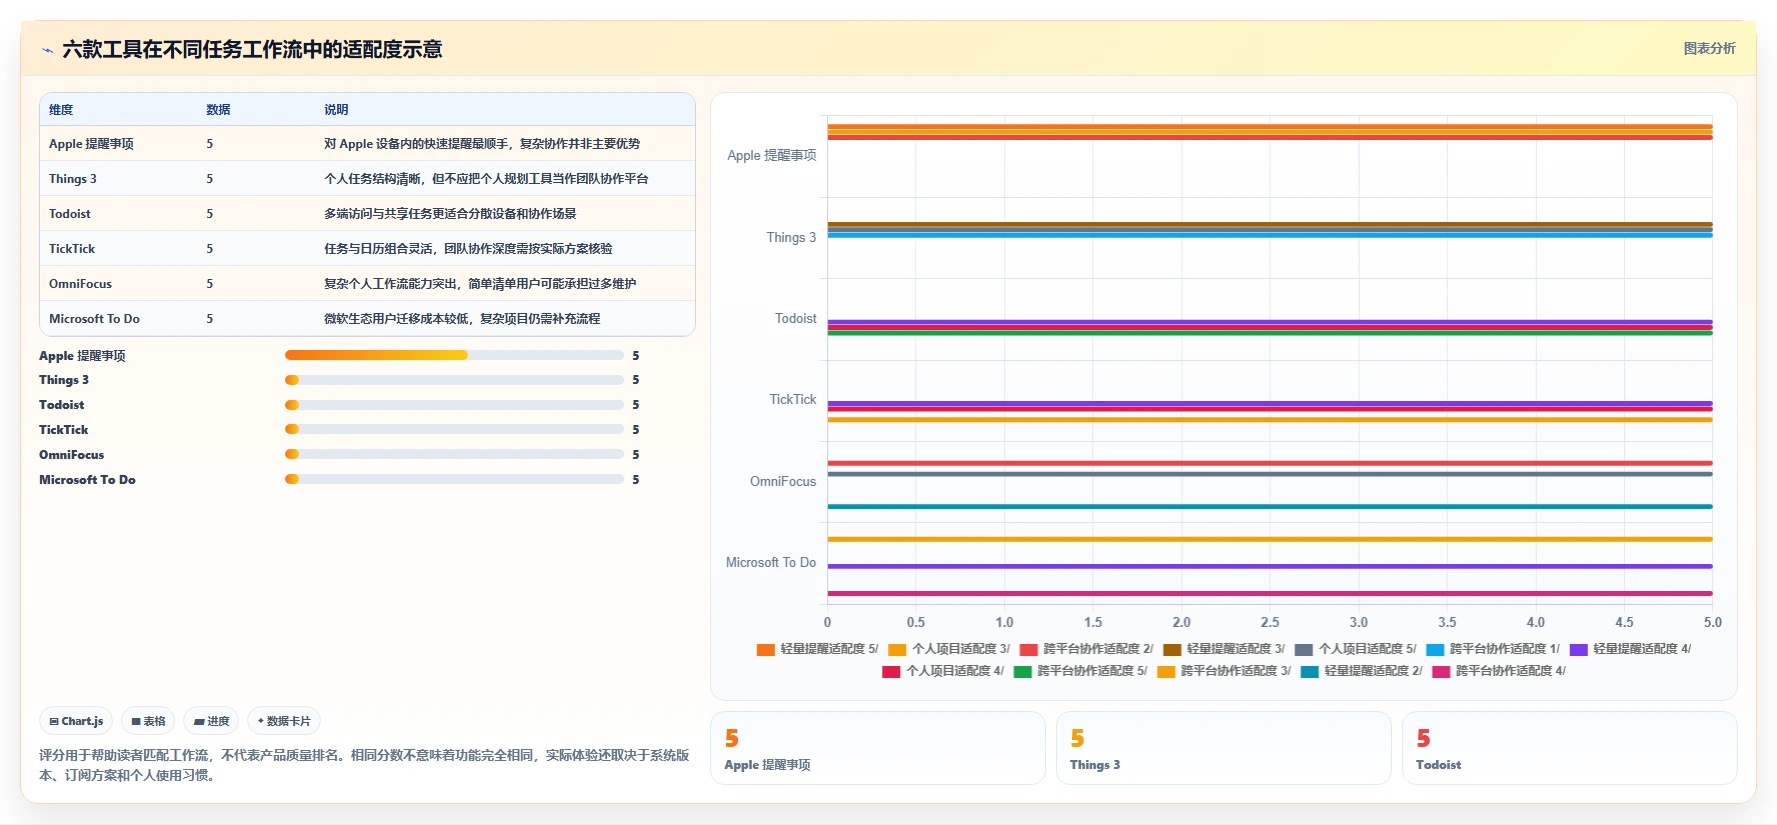This screenshot has width=1777, height=825.
Task: Click the footnote text starting with 评分用于帮助读者
Action: pyautogui.click(x=364, y=765)
